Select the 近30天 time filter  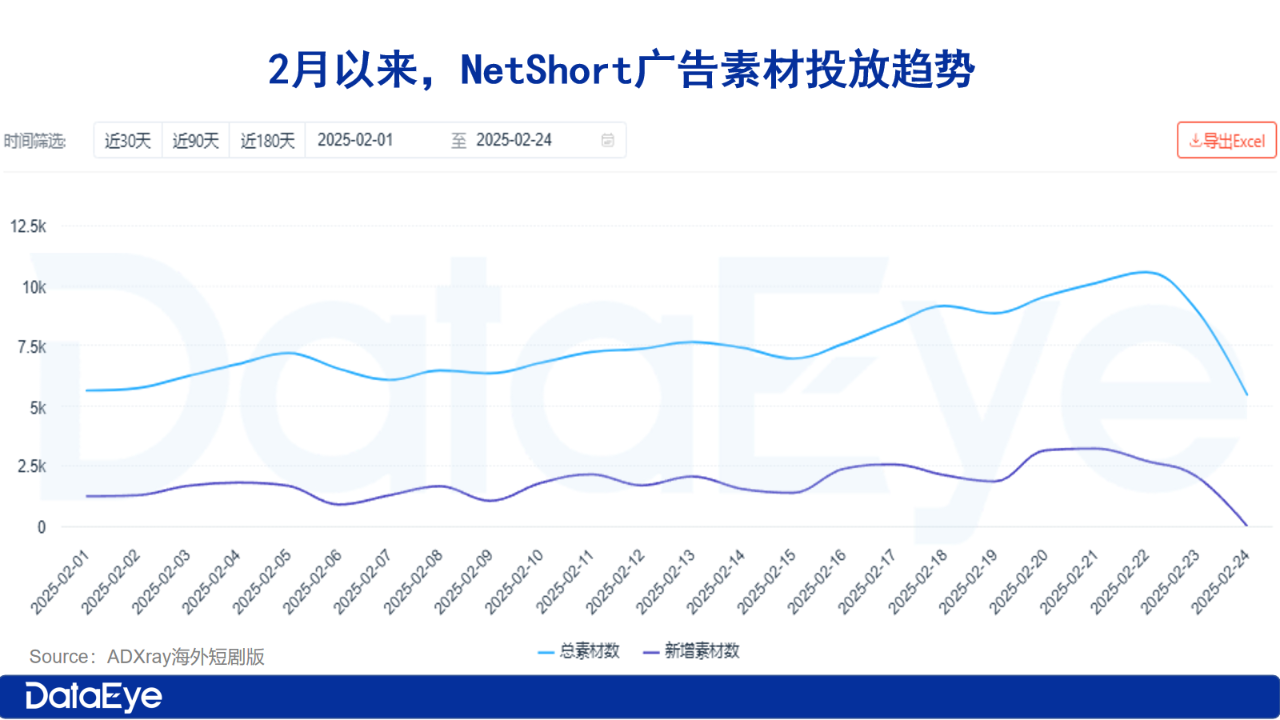(128, 140)
